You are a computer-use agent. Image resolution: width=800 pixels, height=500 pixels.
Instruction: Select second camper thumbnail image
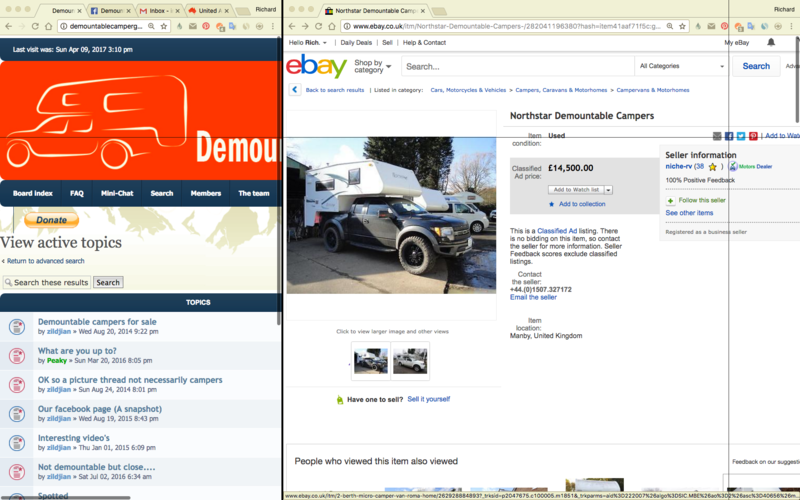tap(410, 361)
